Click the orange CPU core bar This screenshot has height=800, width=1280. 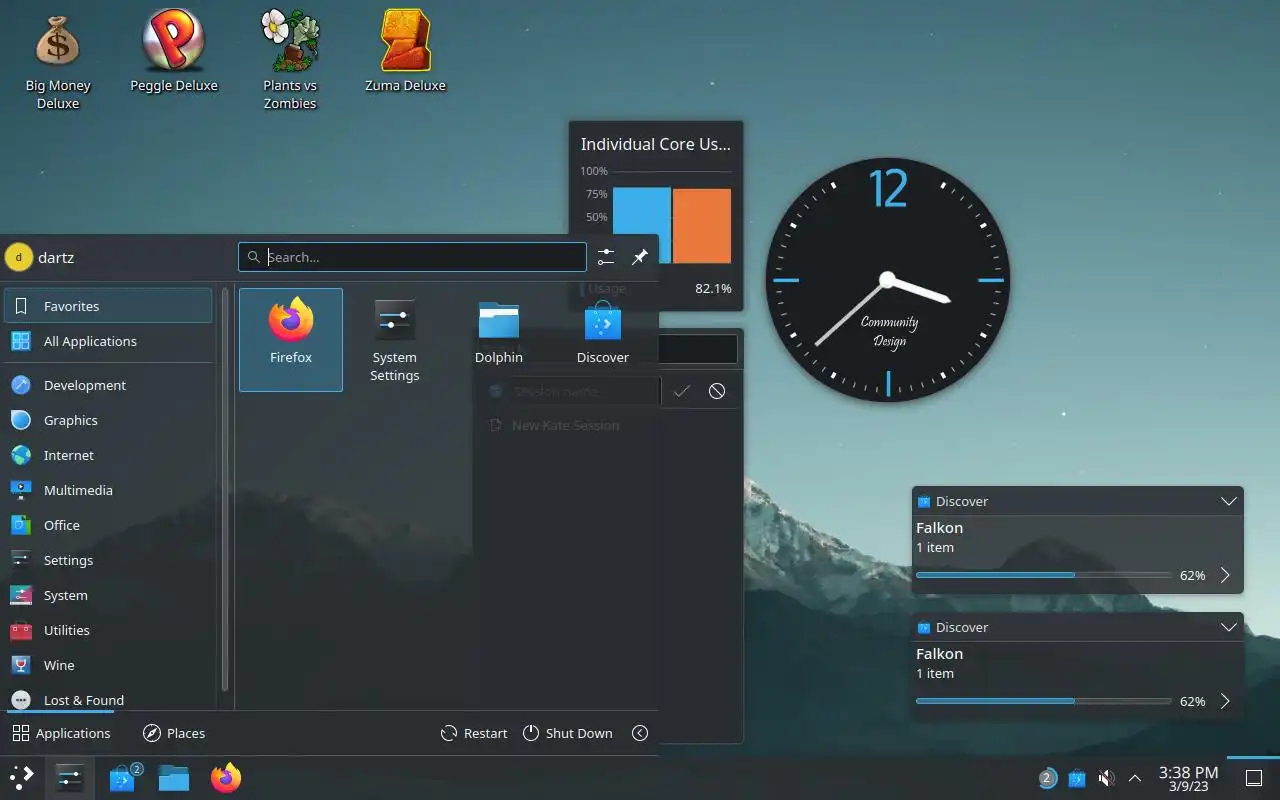702,226
